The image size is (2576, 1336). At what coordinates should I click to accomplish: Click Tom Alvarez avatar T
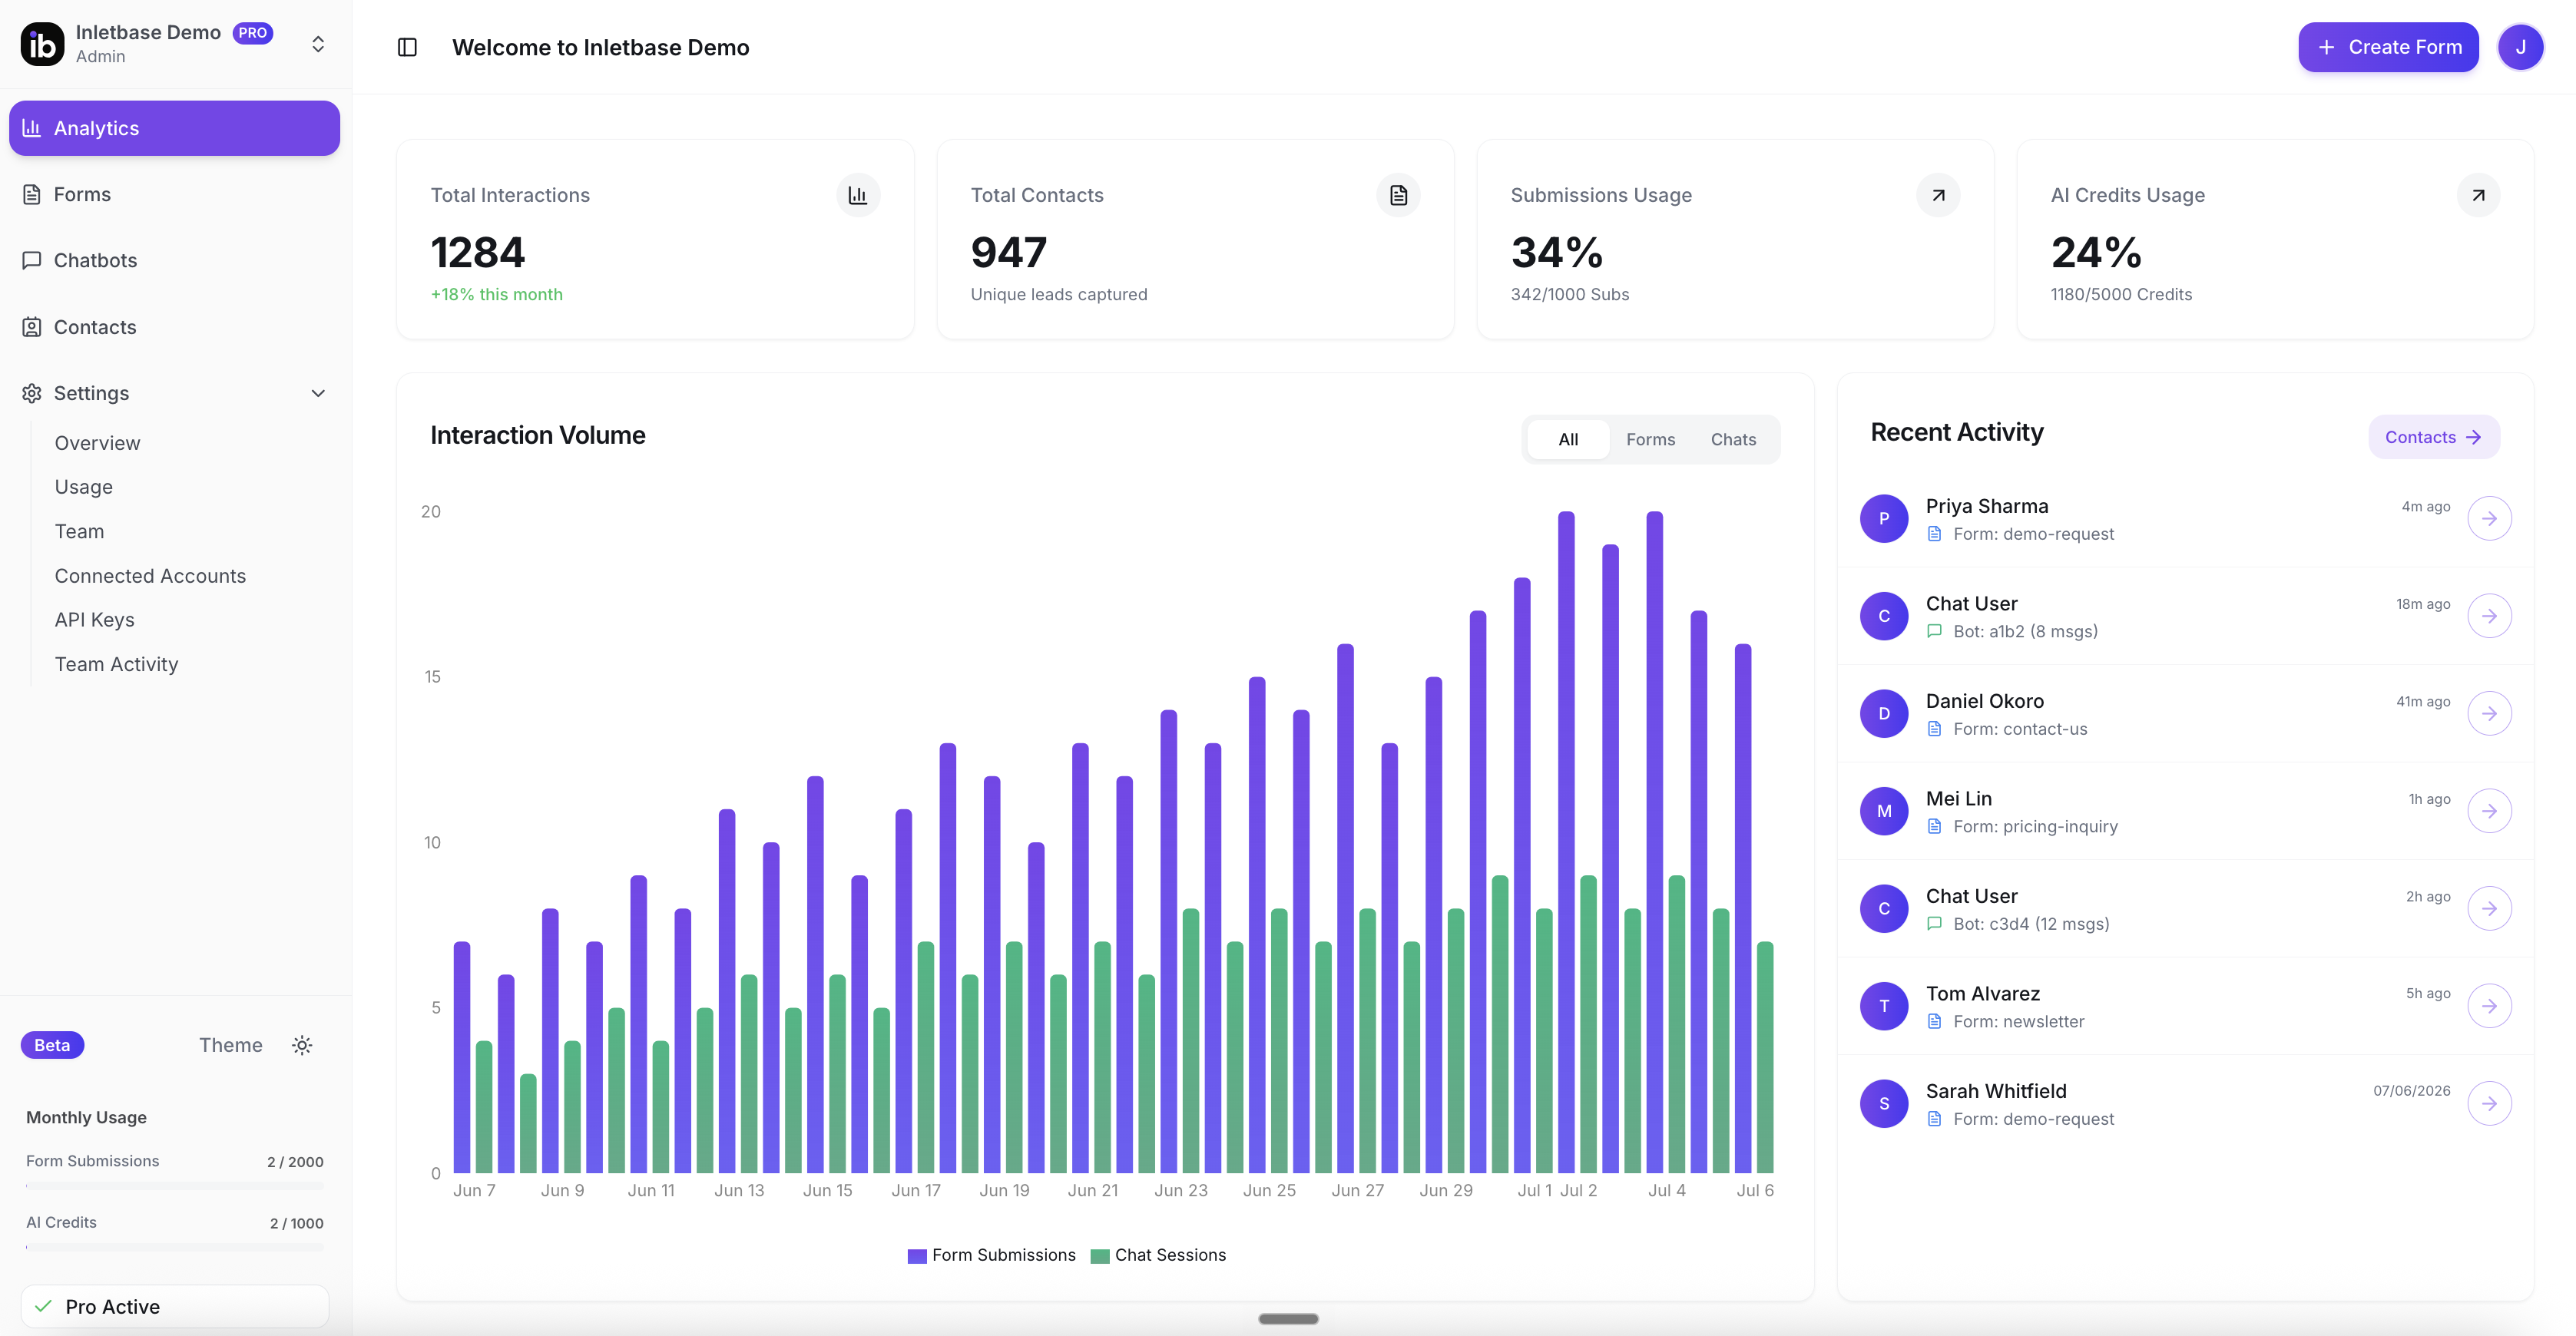coord(1884,1006)
